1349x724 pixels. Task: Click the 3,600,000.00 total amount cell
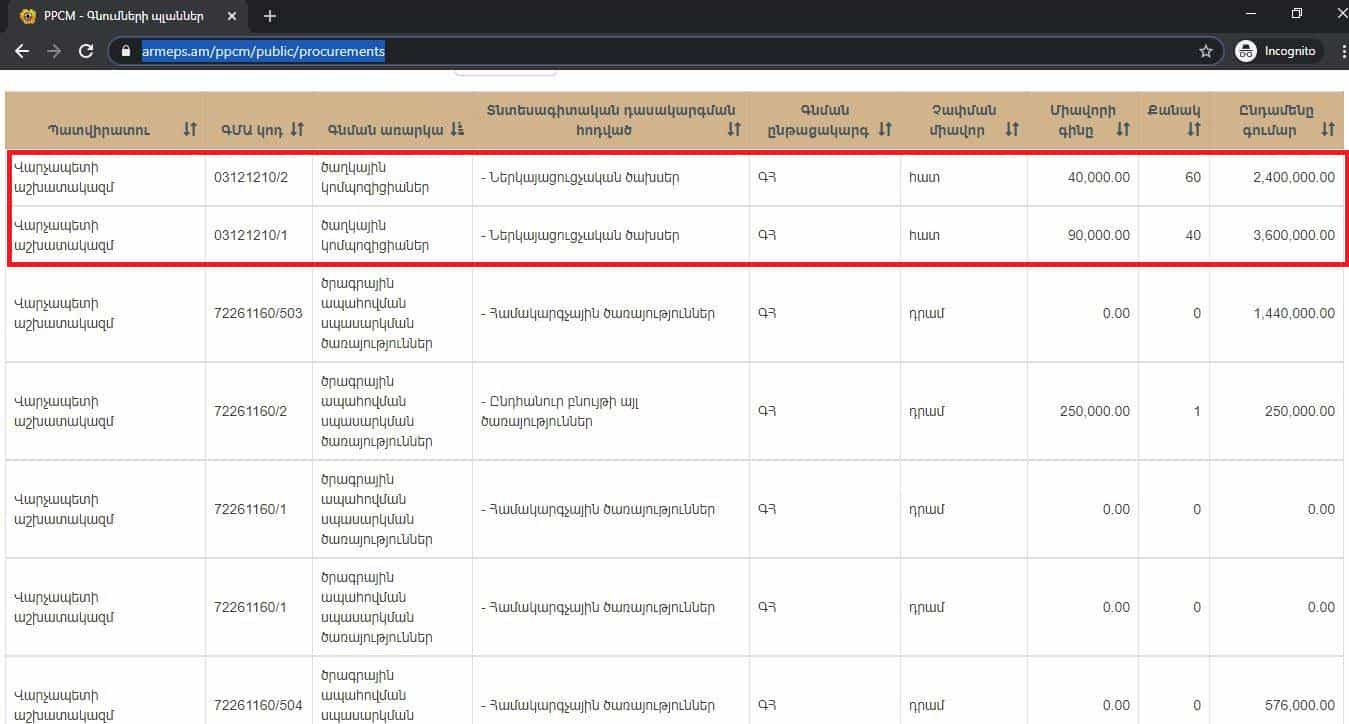(1293, 236)
